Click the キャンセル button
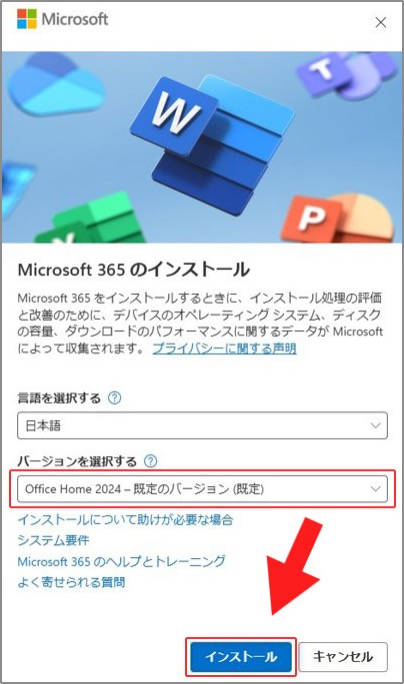The height and width of the screenshot is (684, 404). point(343,657)
